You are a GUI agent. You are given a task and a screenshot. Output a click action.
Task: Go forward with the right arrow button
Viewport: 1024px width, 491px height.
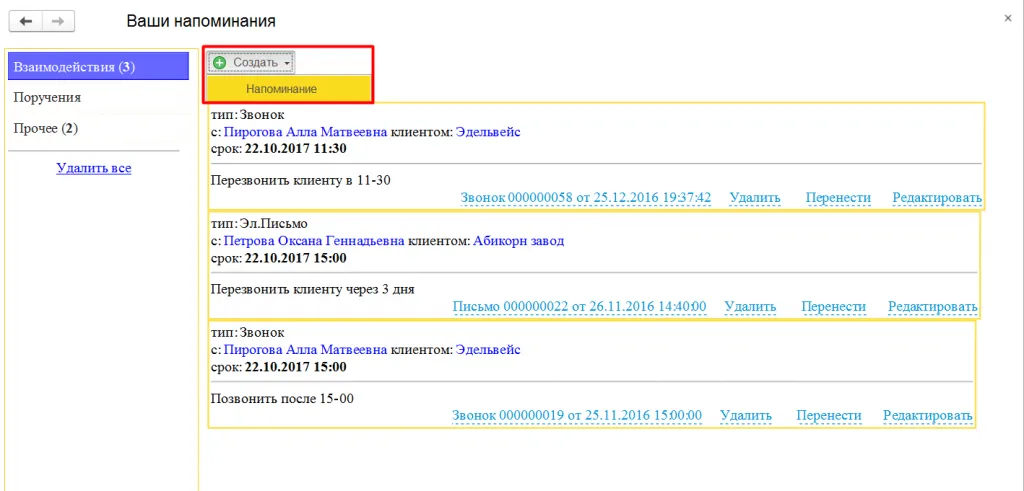(58, 22)
